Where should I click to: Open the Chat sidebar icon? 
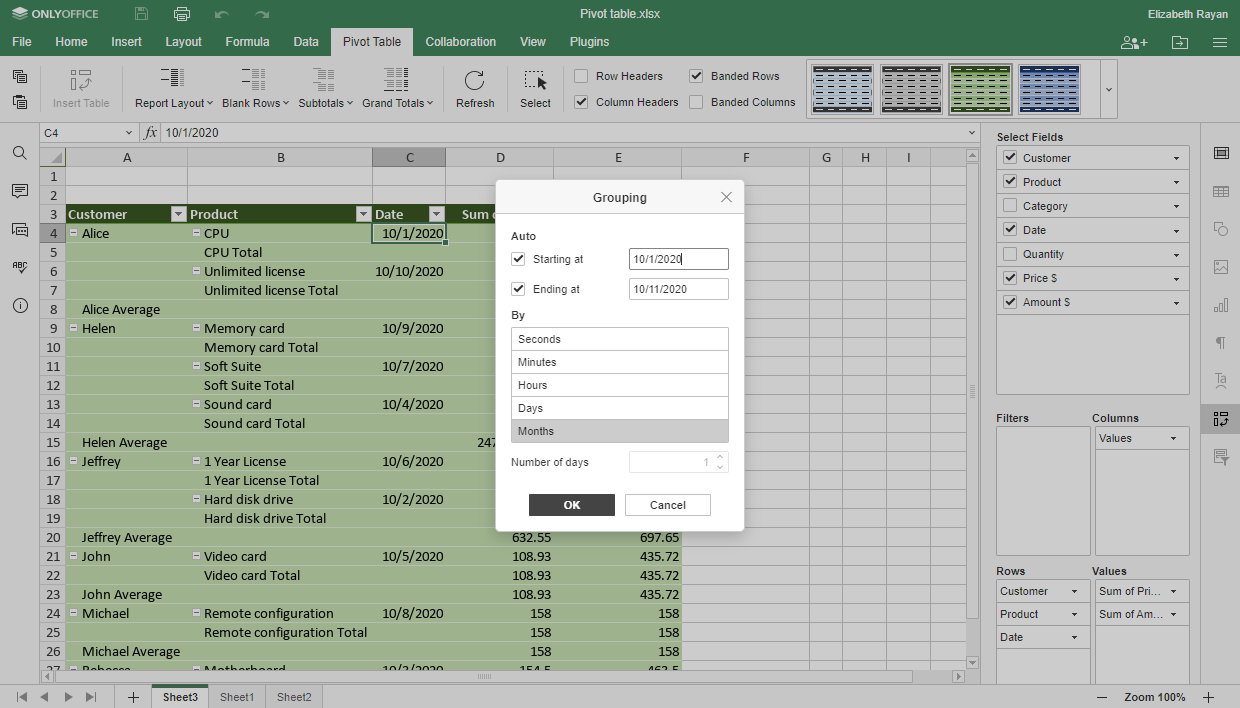click(20, 229)
